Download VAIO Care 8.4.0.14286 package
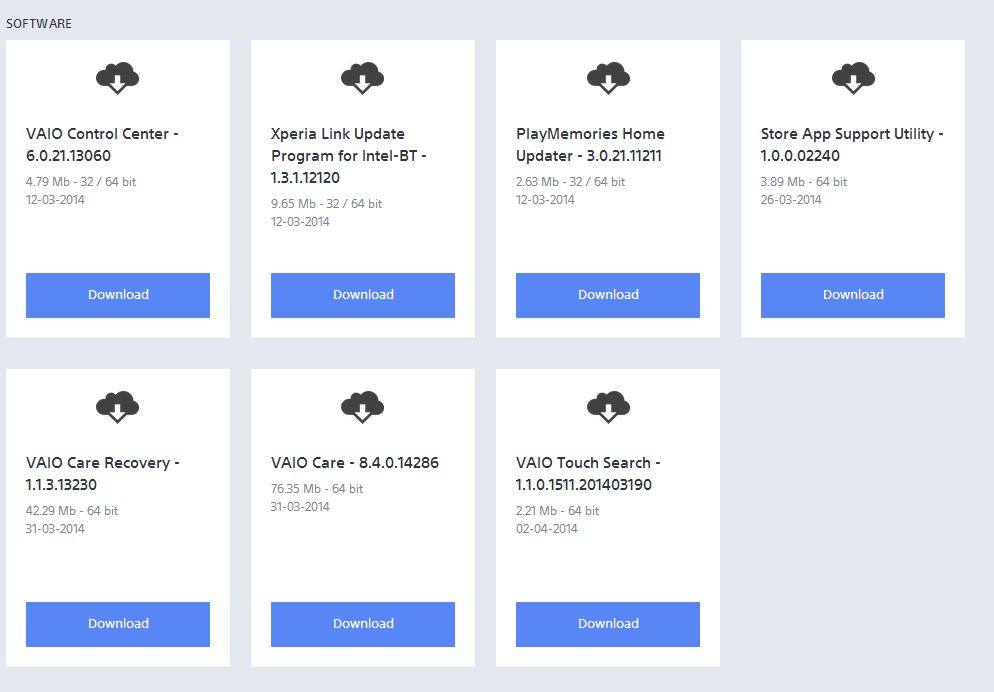This screenshot has width=994, height=692. point(363,624)
